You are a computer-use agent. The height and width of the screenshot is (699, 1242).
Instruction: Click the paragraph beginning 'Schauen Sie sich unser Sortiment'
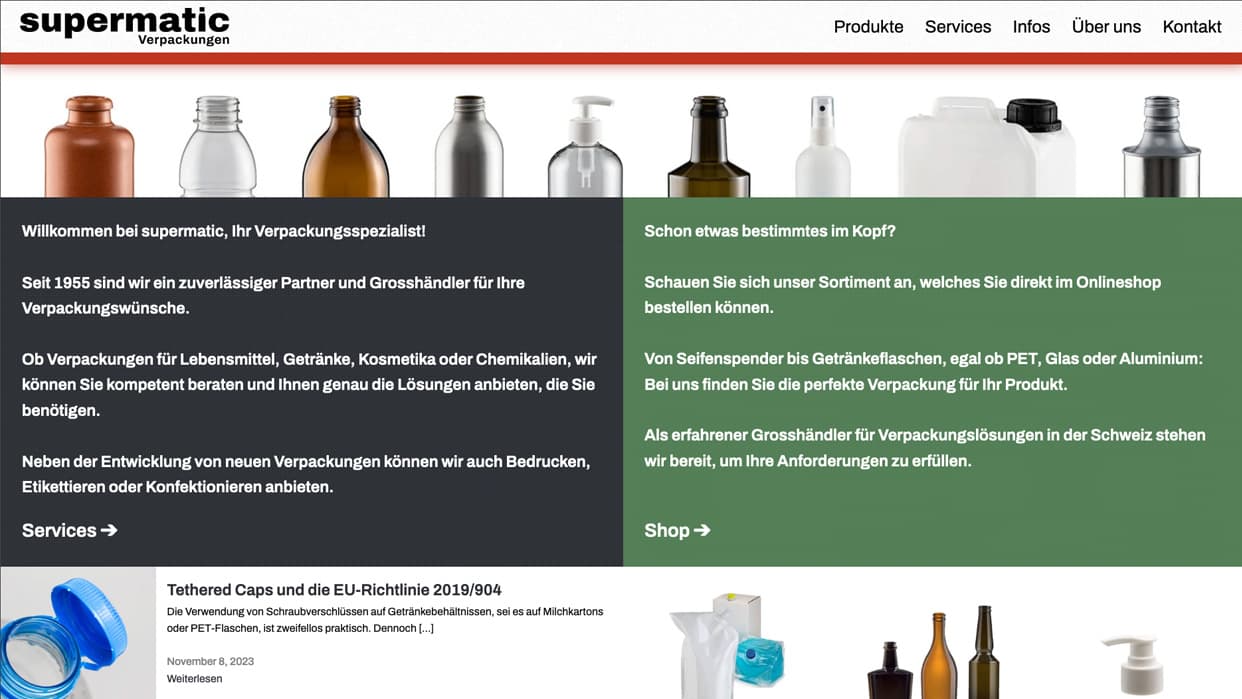(x=903, y=295)
